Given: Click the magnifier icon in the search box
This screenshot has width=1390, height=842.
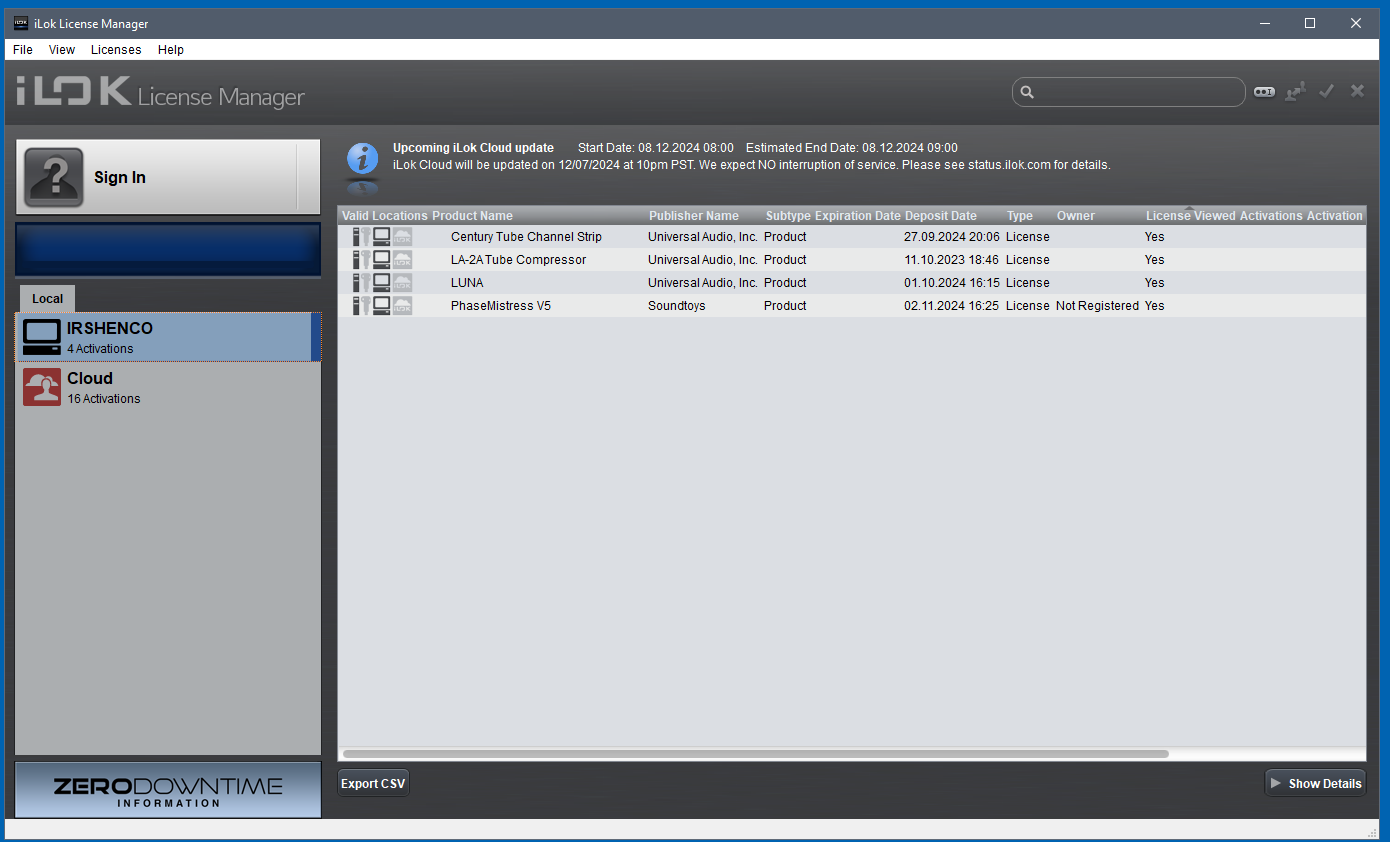Looking at the screenshot, I should pyautogui.click(x=1026, y=92).
